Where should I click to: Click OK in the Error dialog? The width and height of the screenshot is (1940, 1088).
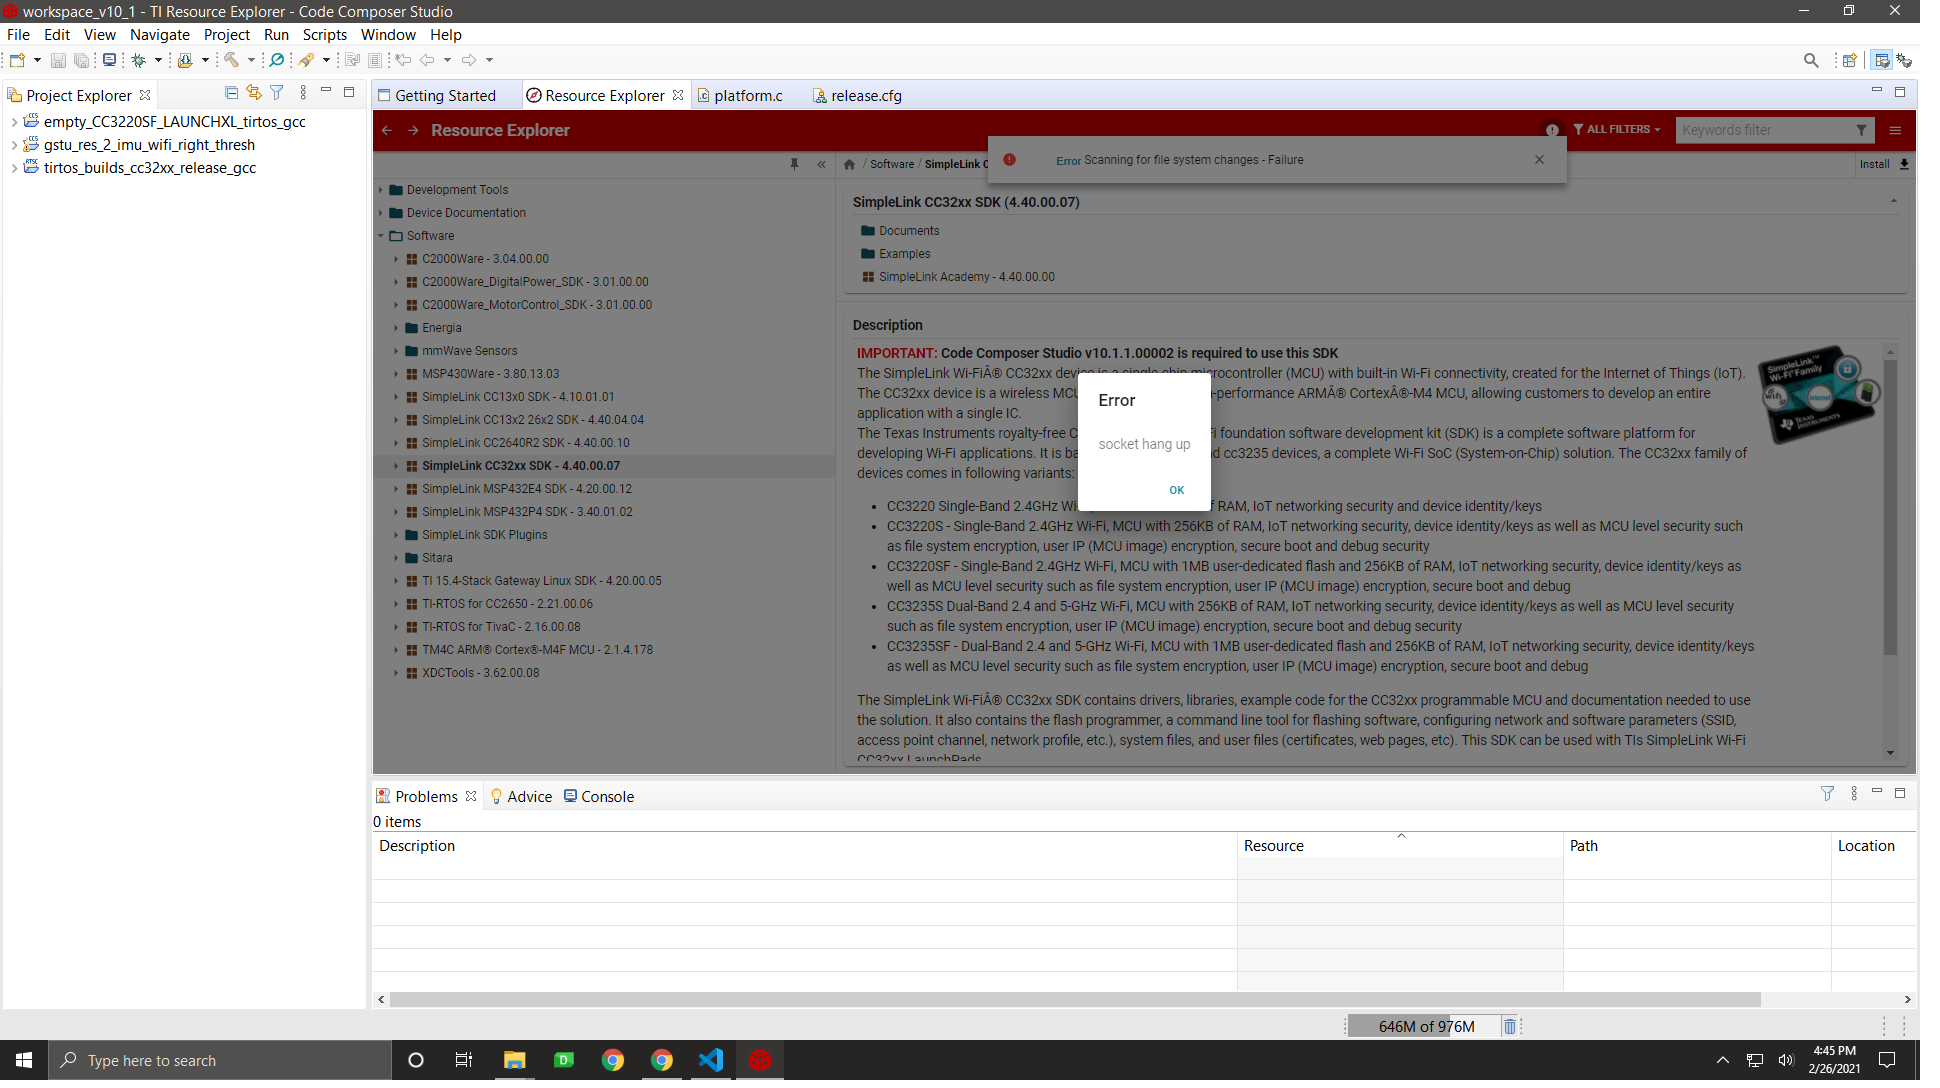click(x=1176, y=490)
